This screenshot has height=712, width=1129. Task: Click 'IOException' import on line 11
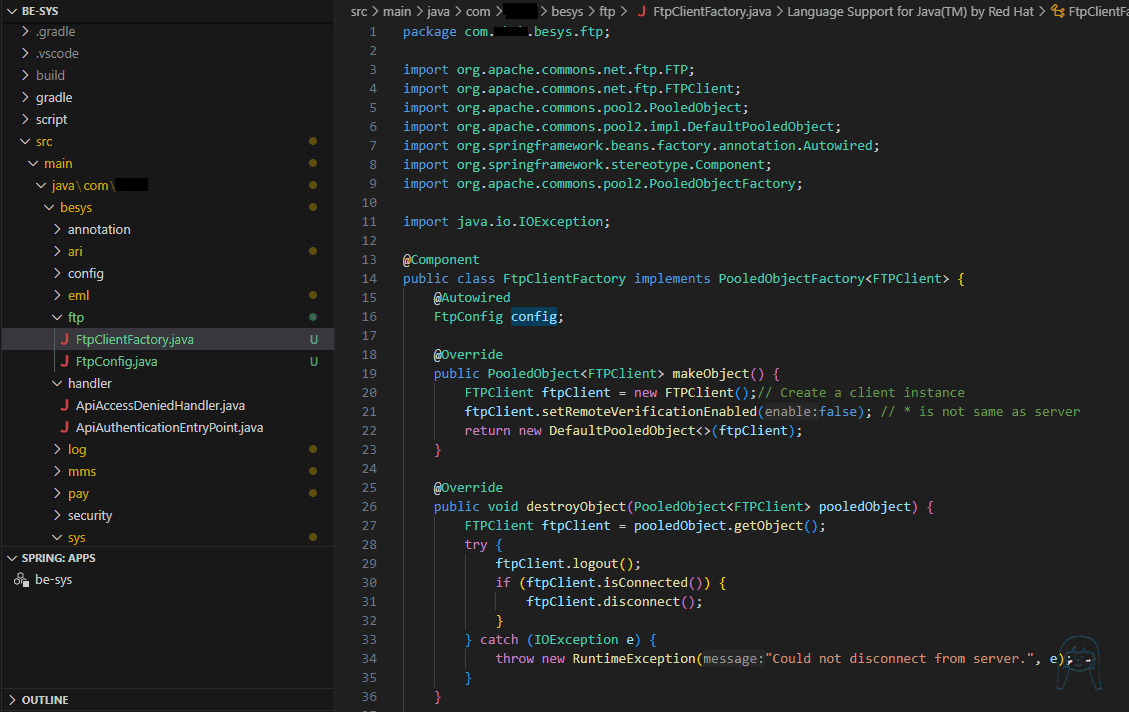tap(561, 222)
